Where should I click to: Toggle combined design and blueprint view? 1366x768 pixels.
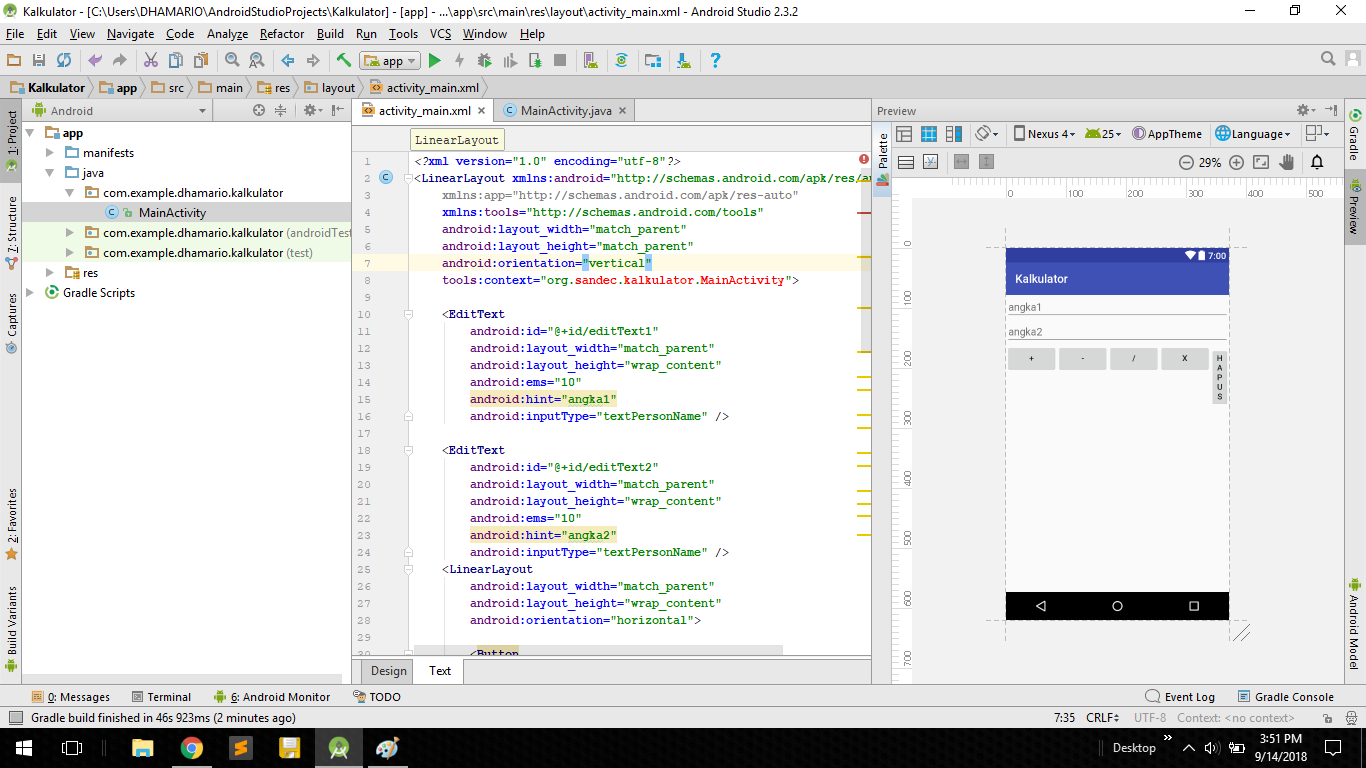pyautogui.click(x=953, y=133)
